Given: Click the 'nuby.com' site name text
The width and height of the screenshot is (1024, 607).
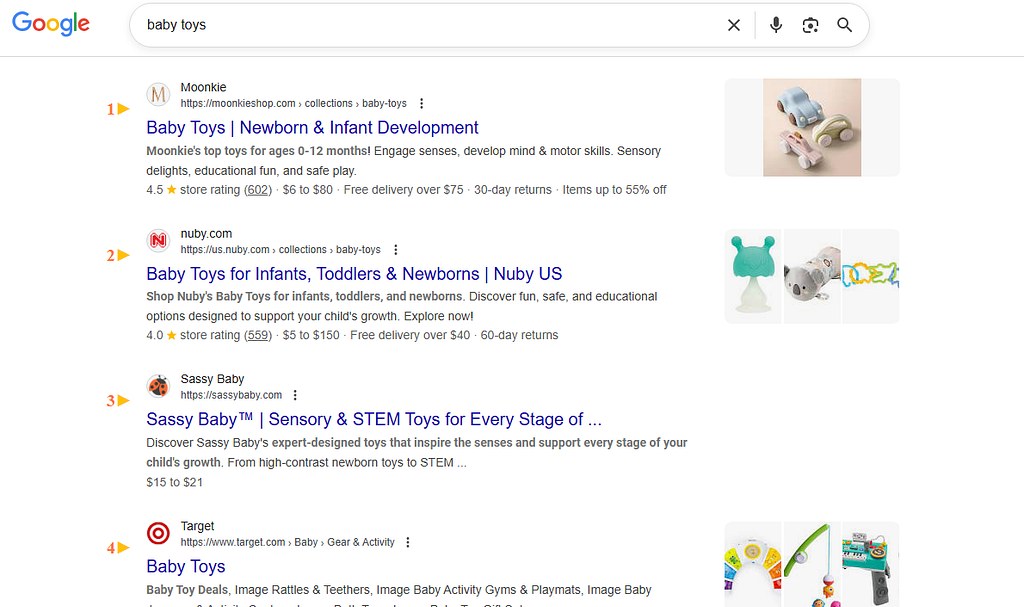Looking at the screenshot, I should (206, 234).
